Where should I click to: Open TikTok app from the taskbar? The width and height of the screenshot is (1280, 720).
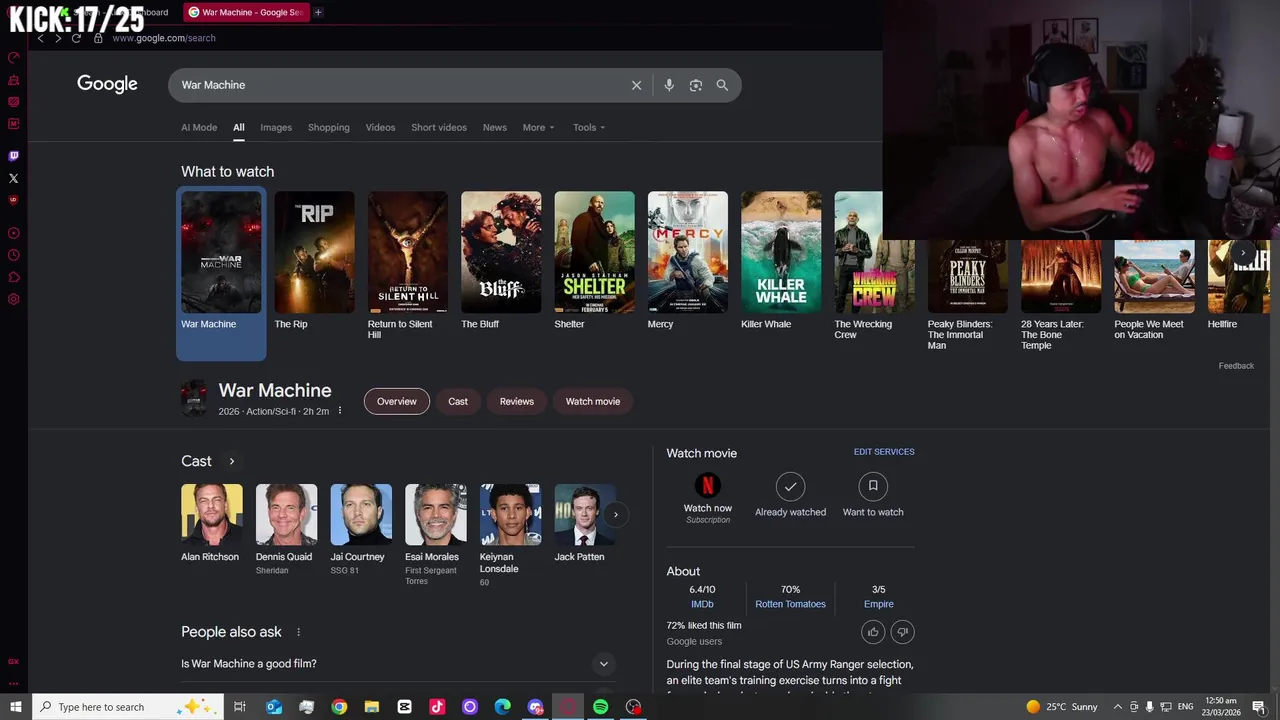[437, 707]
